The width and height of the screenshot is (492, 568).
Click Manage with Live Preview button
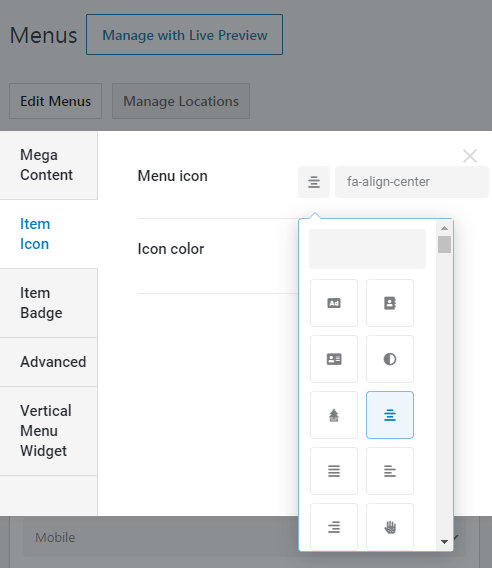(x=184, y=35)
